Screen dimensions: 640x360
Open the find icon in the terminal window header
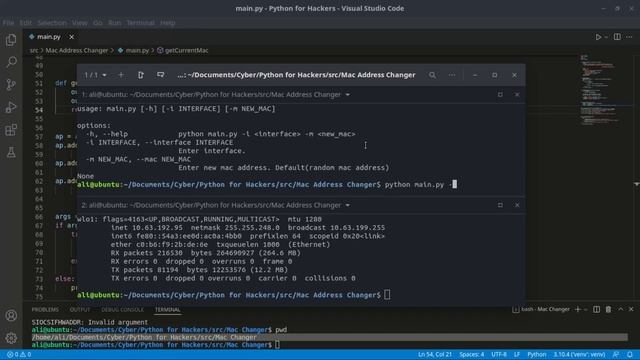pyautogui.click(x=432, y=75)
